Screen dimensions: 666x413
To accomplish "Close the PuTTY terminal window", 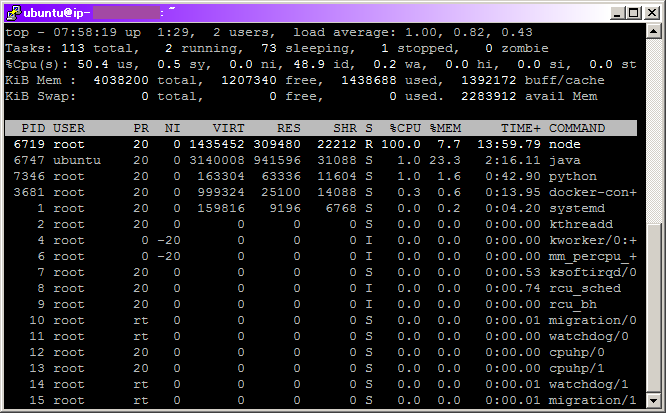I will coord(650,12).
